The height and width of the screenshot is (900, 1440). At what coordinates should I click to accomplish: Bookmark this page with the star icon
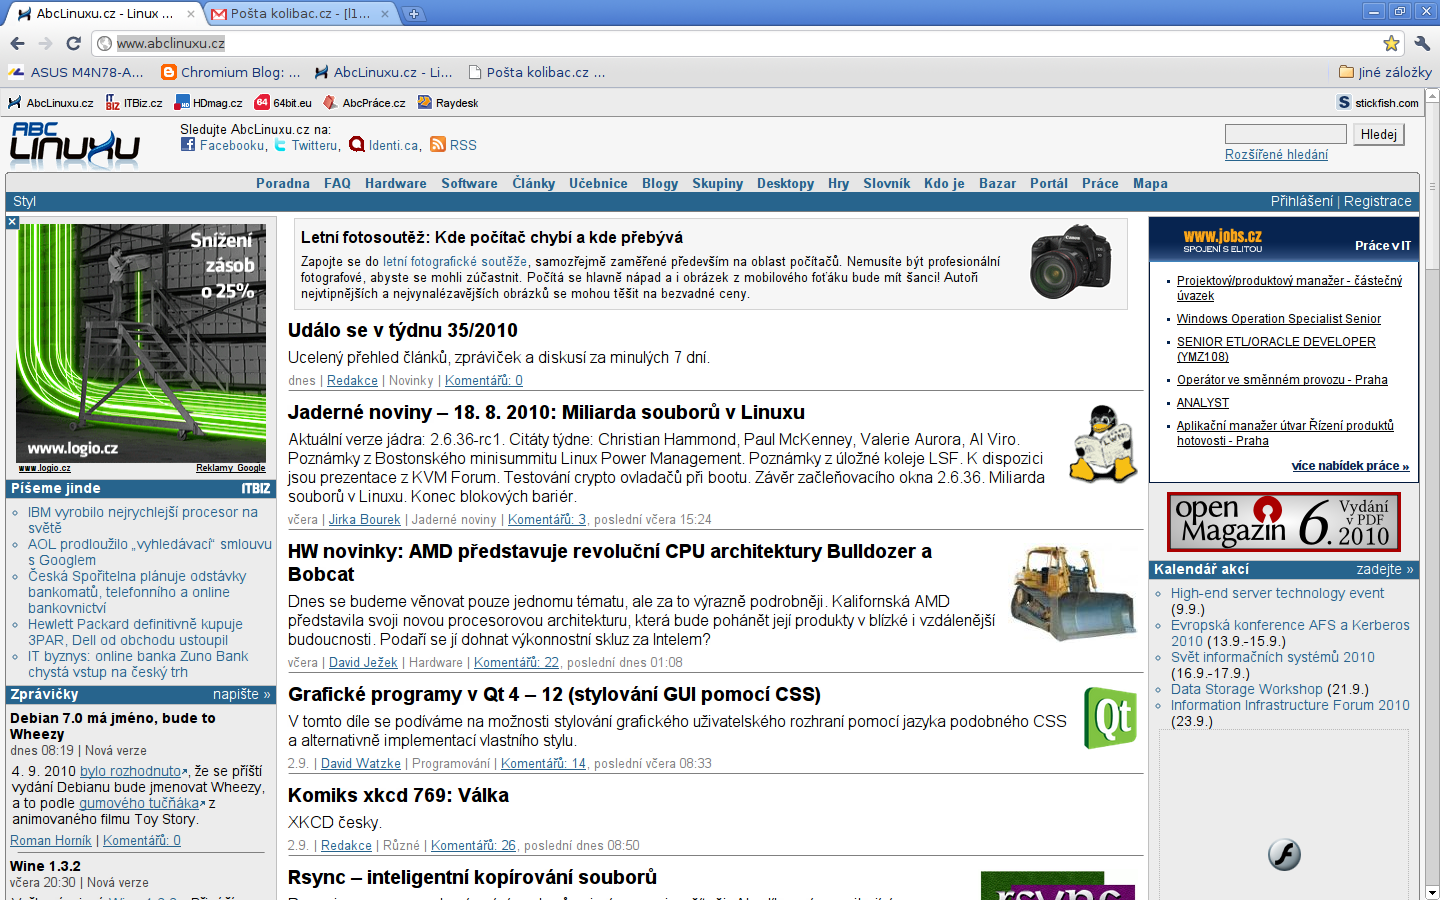[x=1390, y=43]
